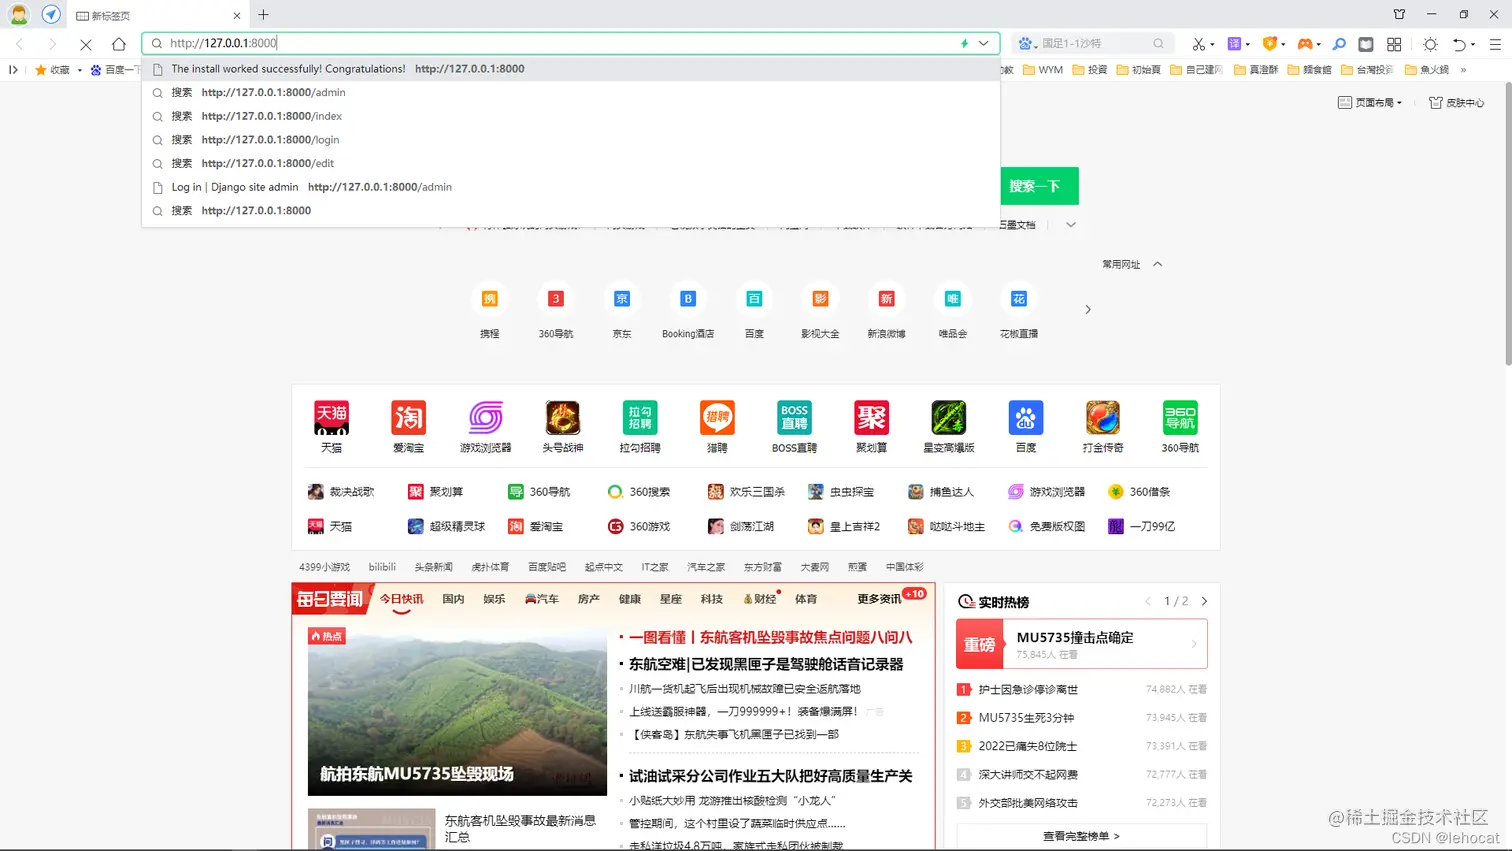This screenshot has height=851, width=1512.
Task: Click the game center toolbar icon
Action: tap(1305, 44)
